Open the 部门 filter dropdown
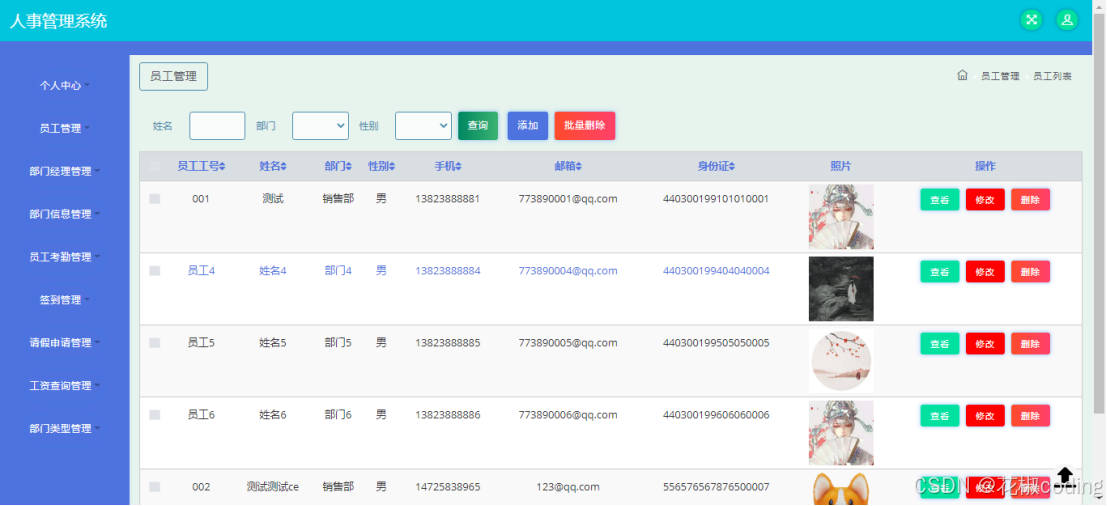Image resolution: width=1107 pixels, height=506 pixels. tap(321, 126)
